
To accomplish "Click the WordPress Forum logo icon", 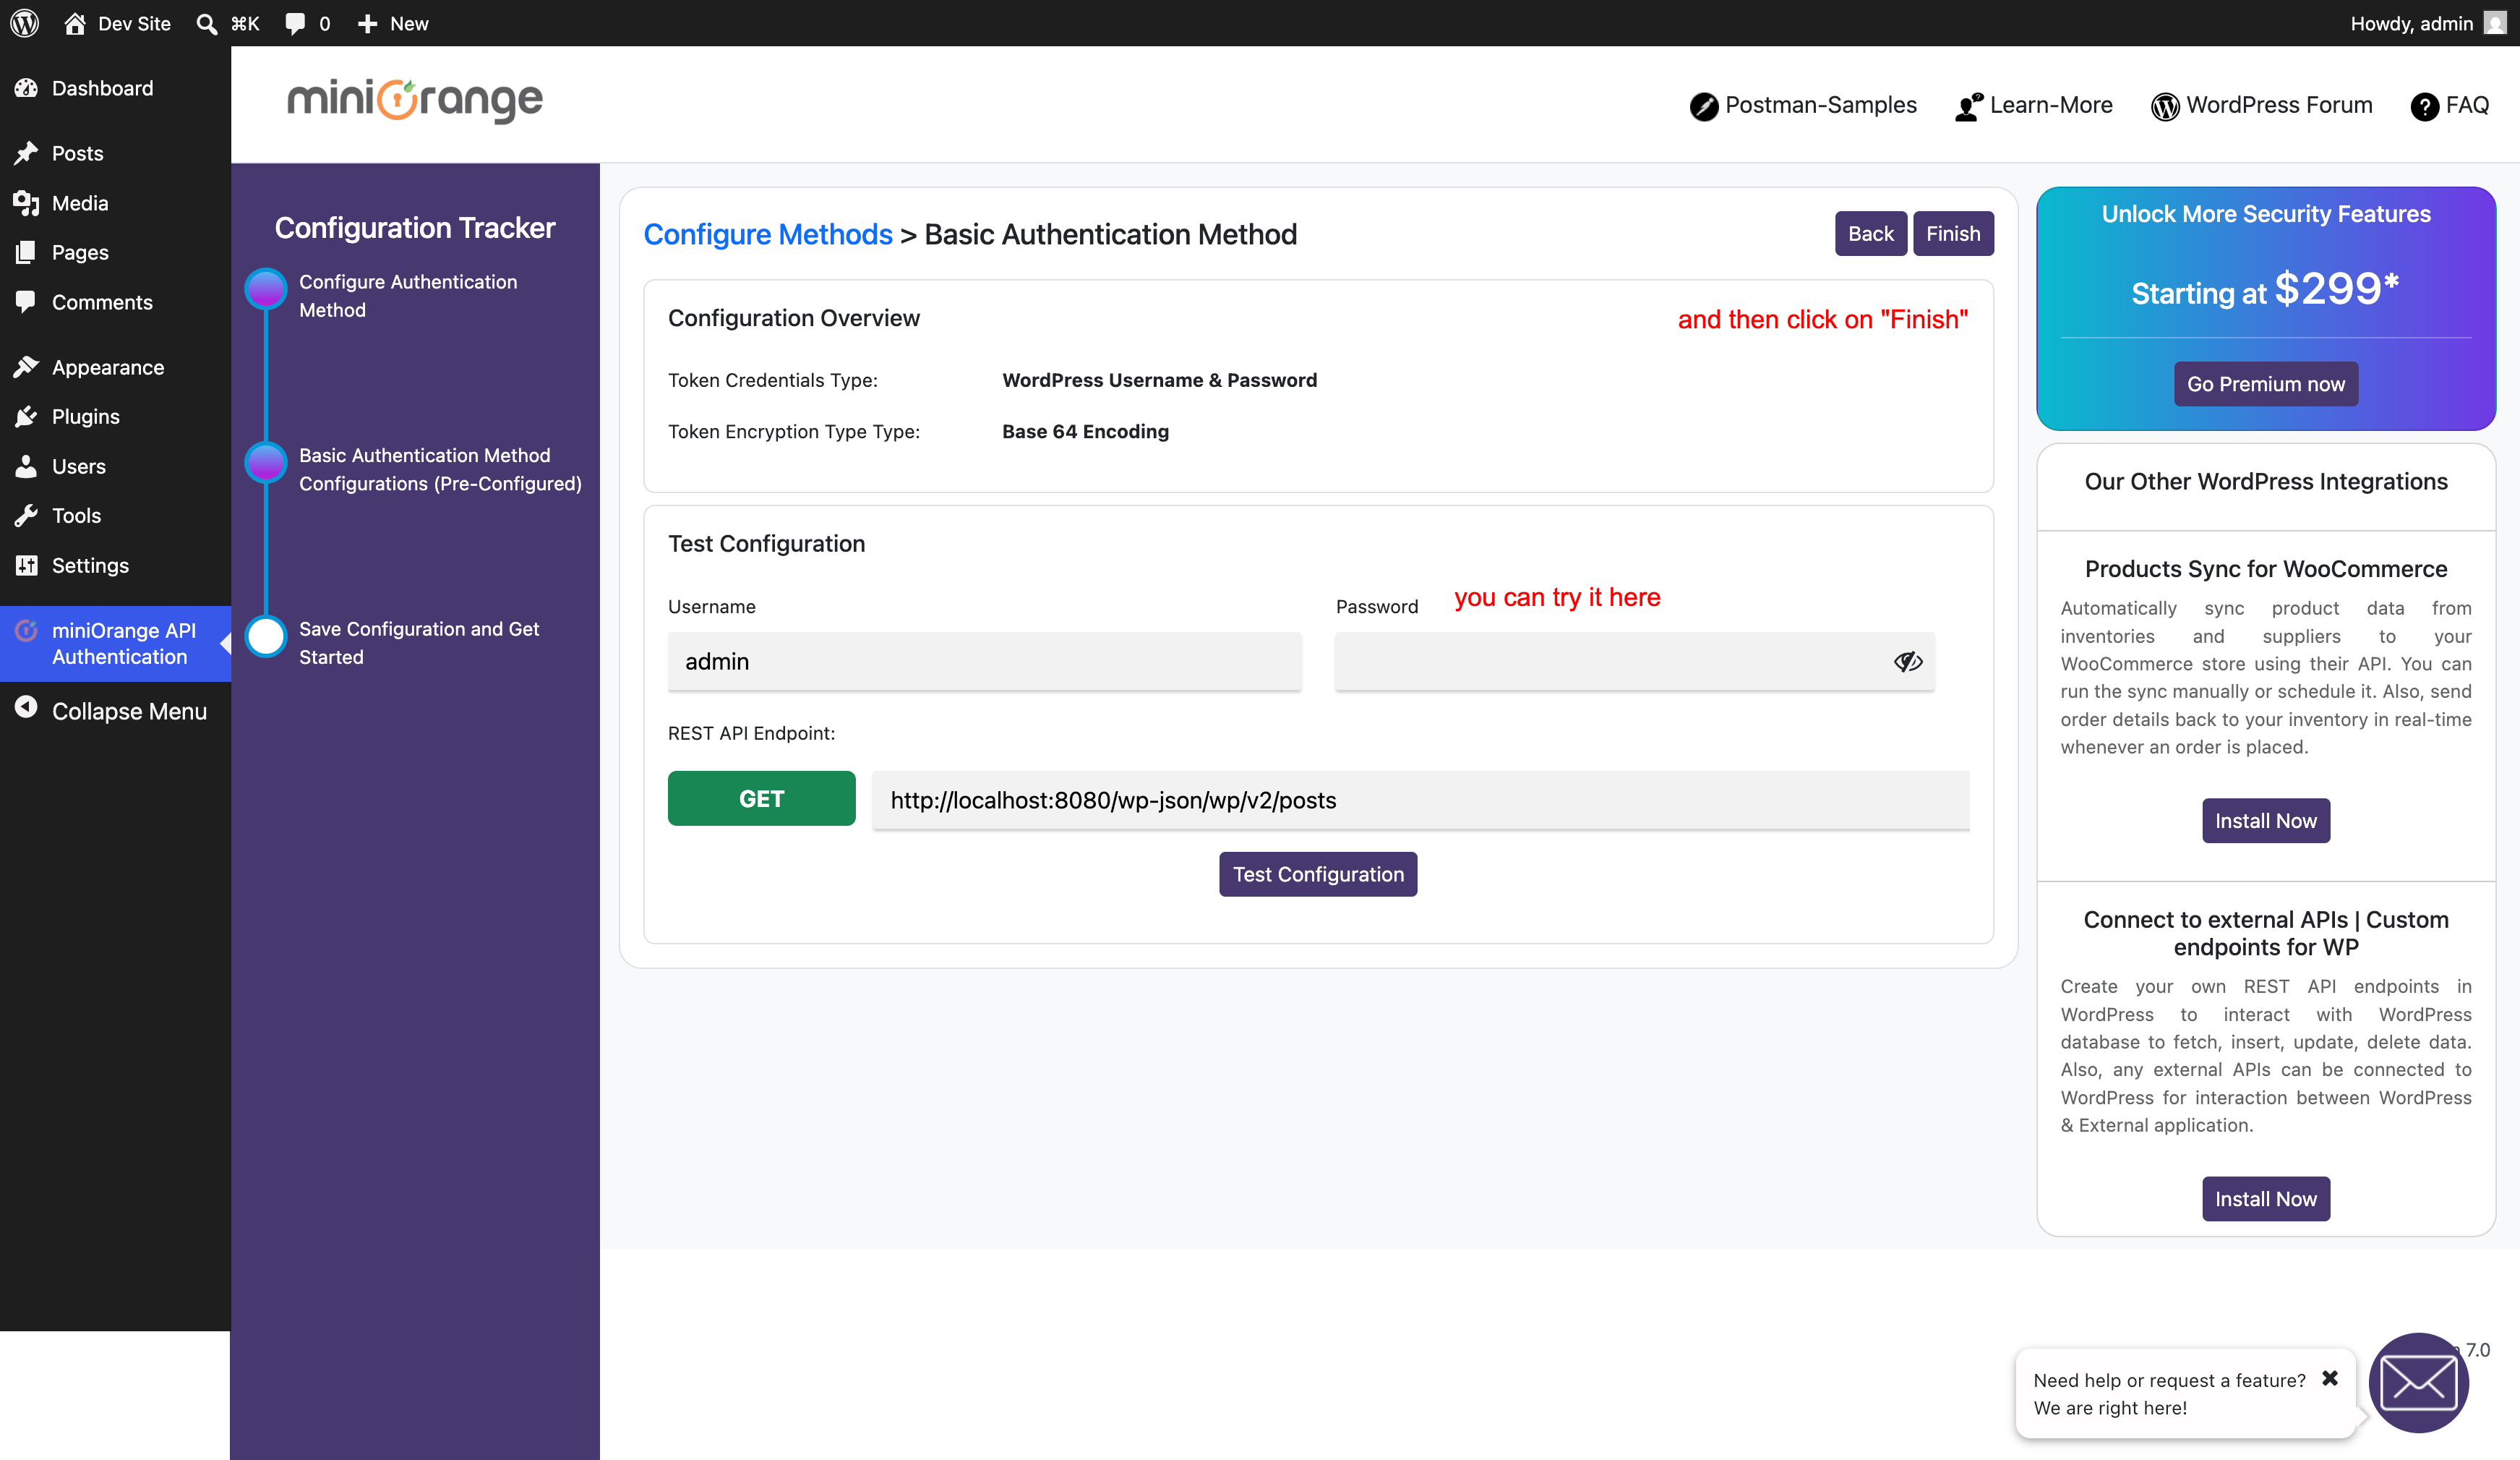I will (2164, 106).
